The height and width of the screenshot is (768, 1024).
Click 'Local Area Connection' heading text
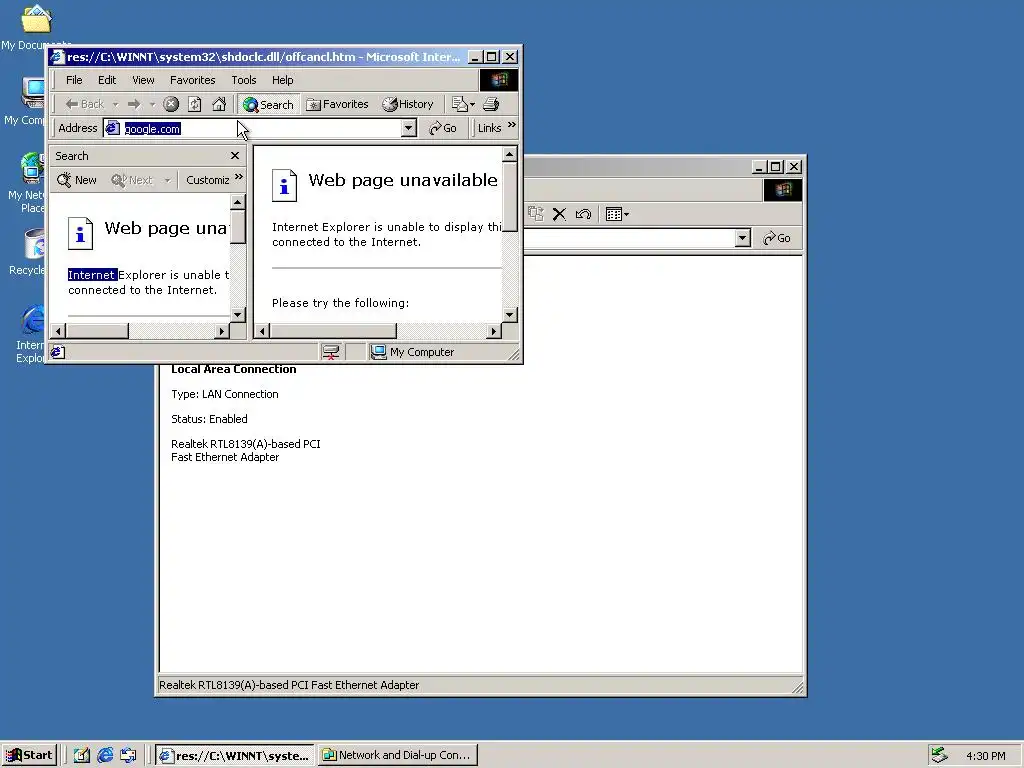point(234,369)
